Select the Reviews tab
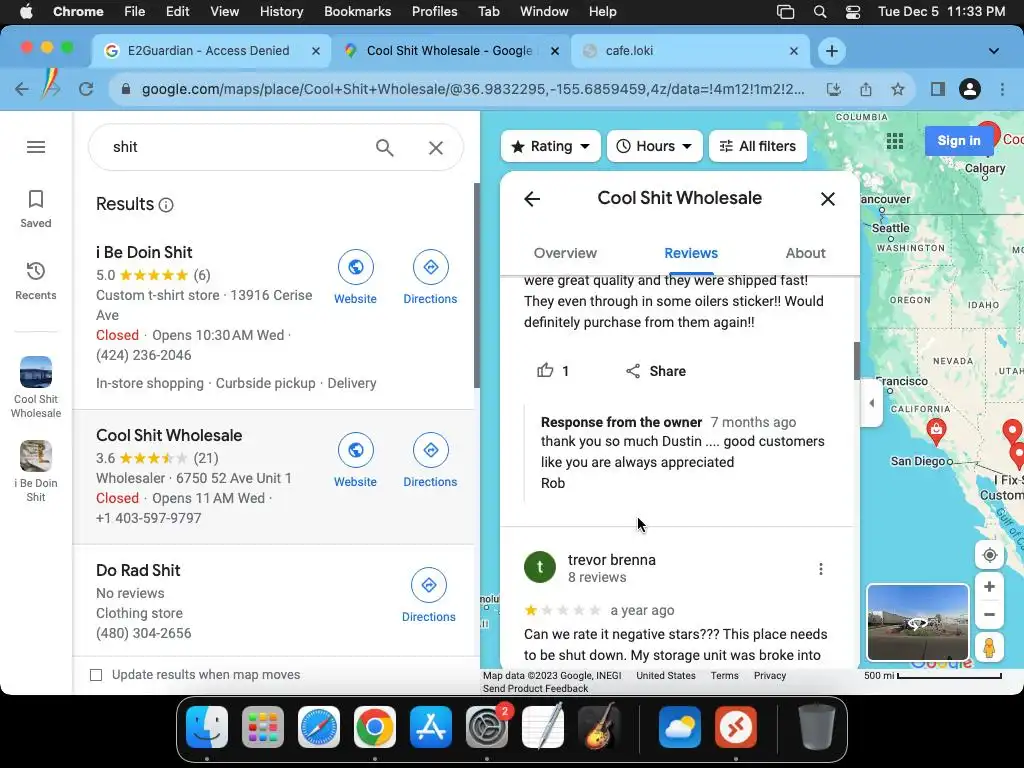 click(691, 253)
